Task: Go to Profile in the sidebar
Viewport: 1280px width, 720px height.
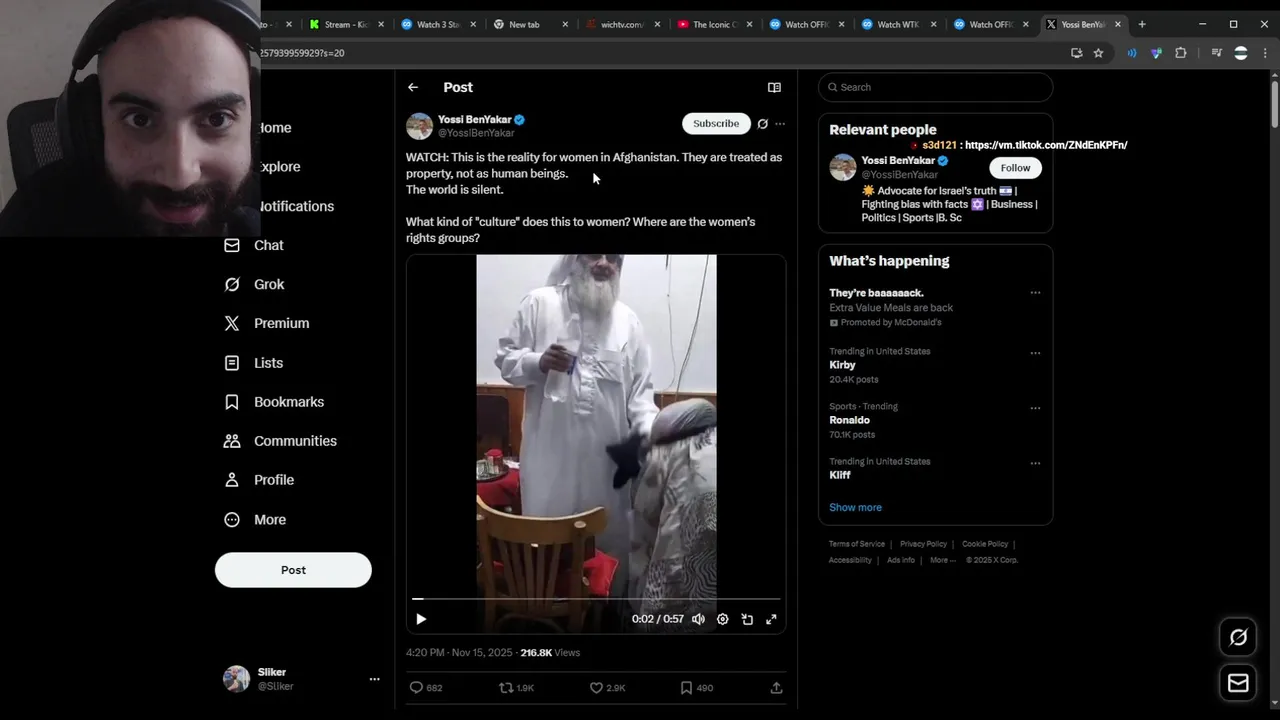Action: [260, 480]
